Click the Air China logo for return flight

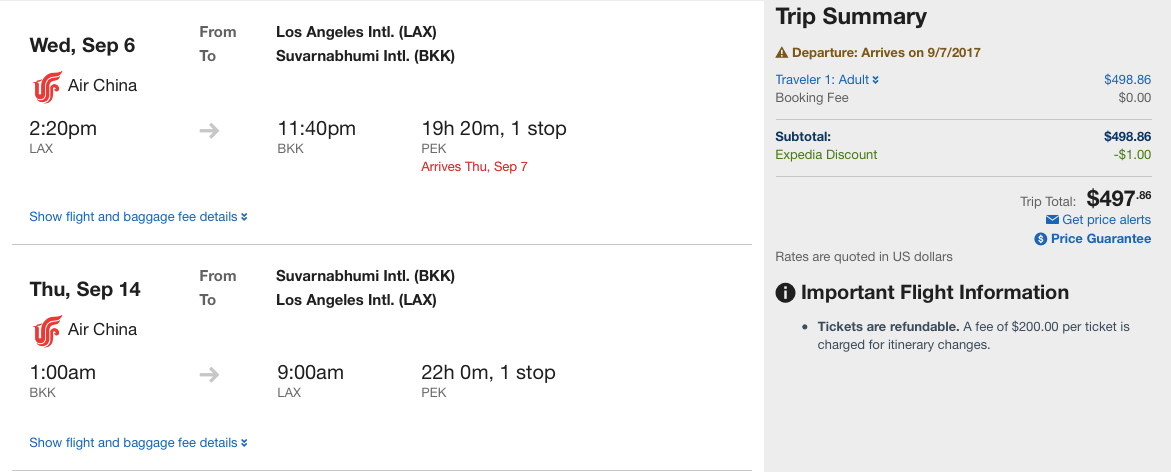[46, 331]
